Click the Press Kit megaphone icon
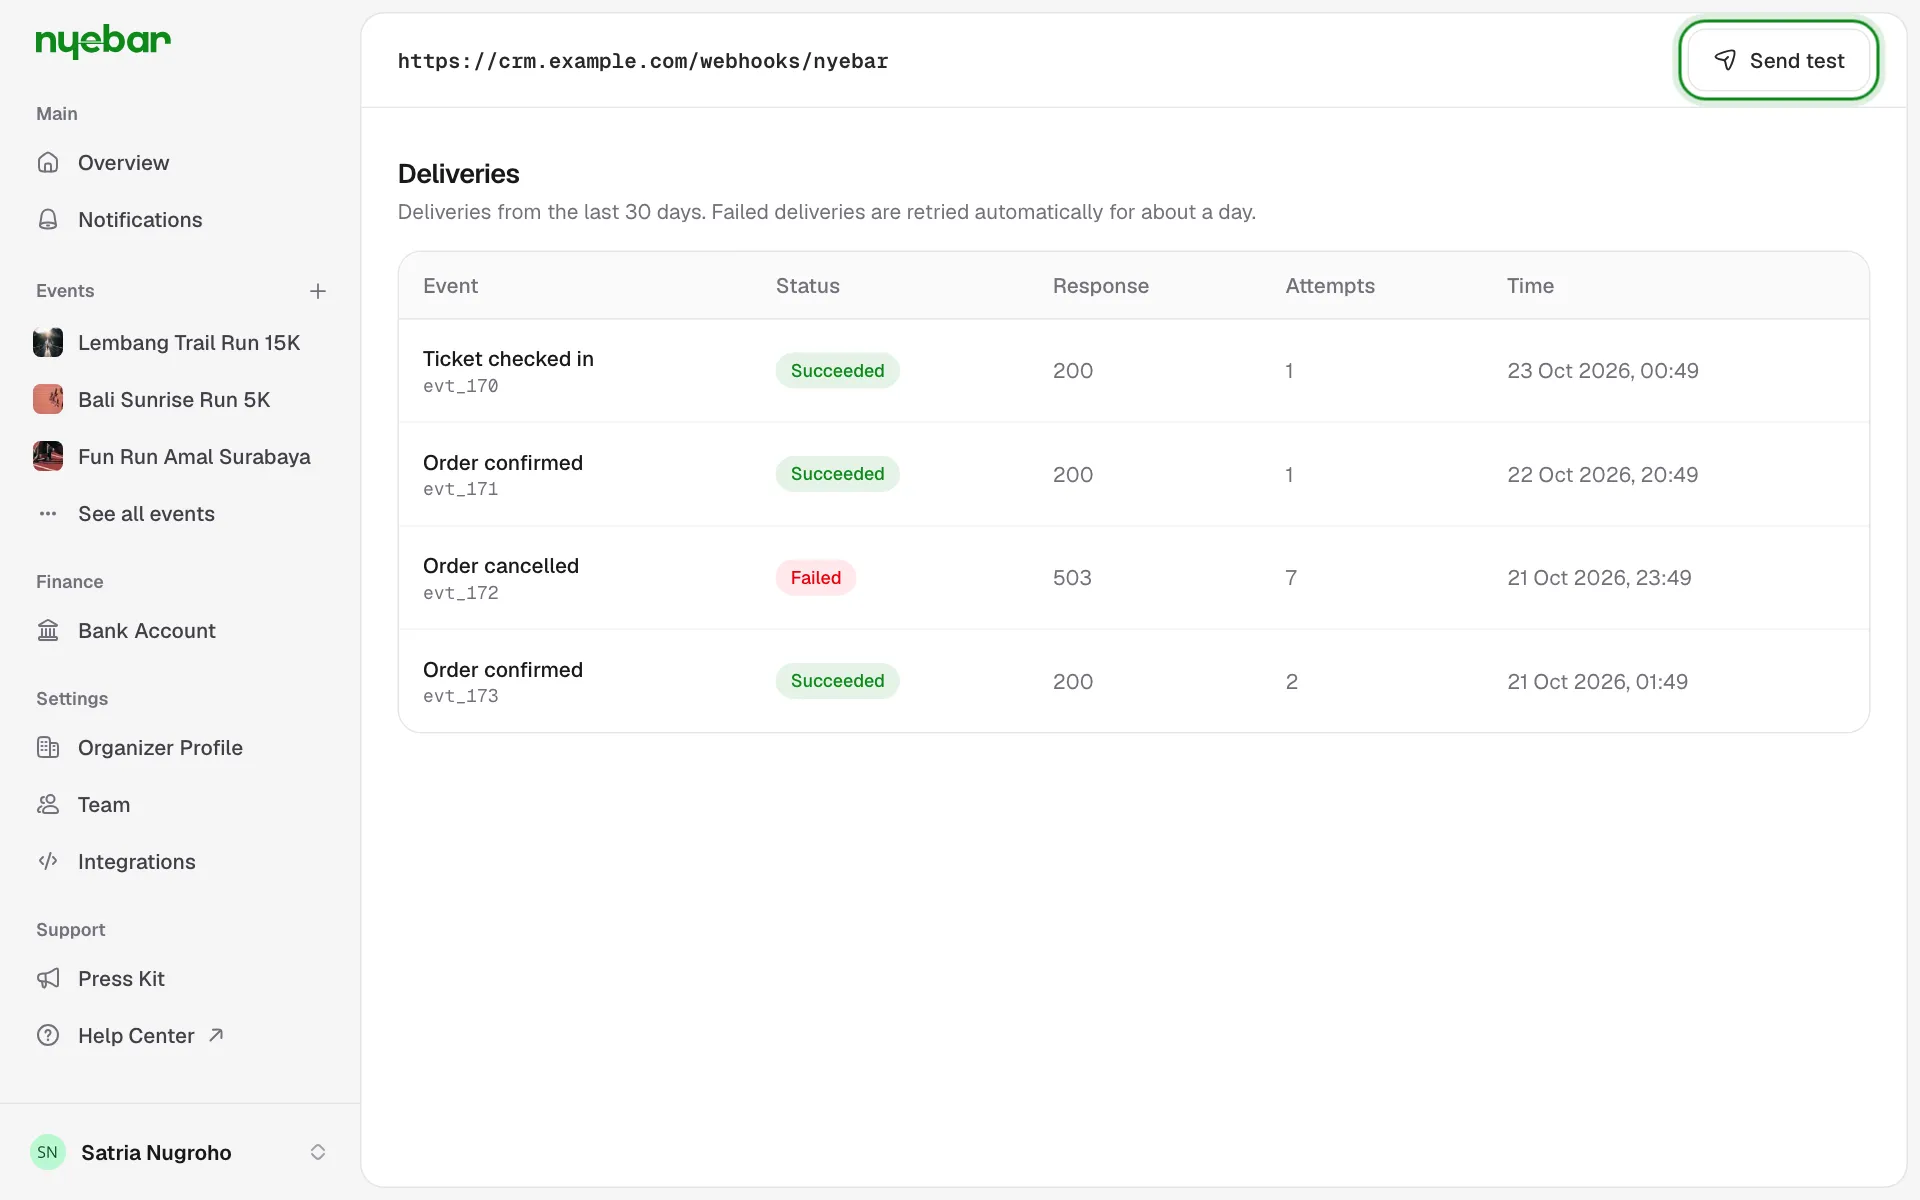The height and width of the screenshot is (1200, 1920). click(48, 979)
